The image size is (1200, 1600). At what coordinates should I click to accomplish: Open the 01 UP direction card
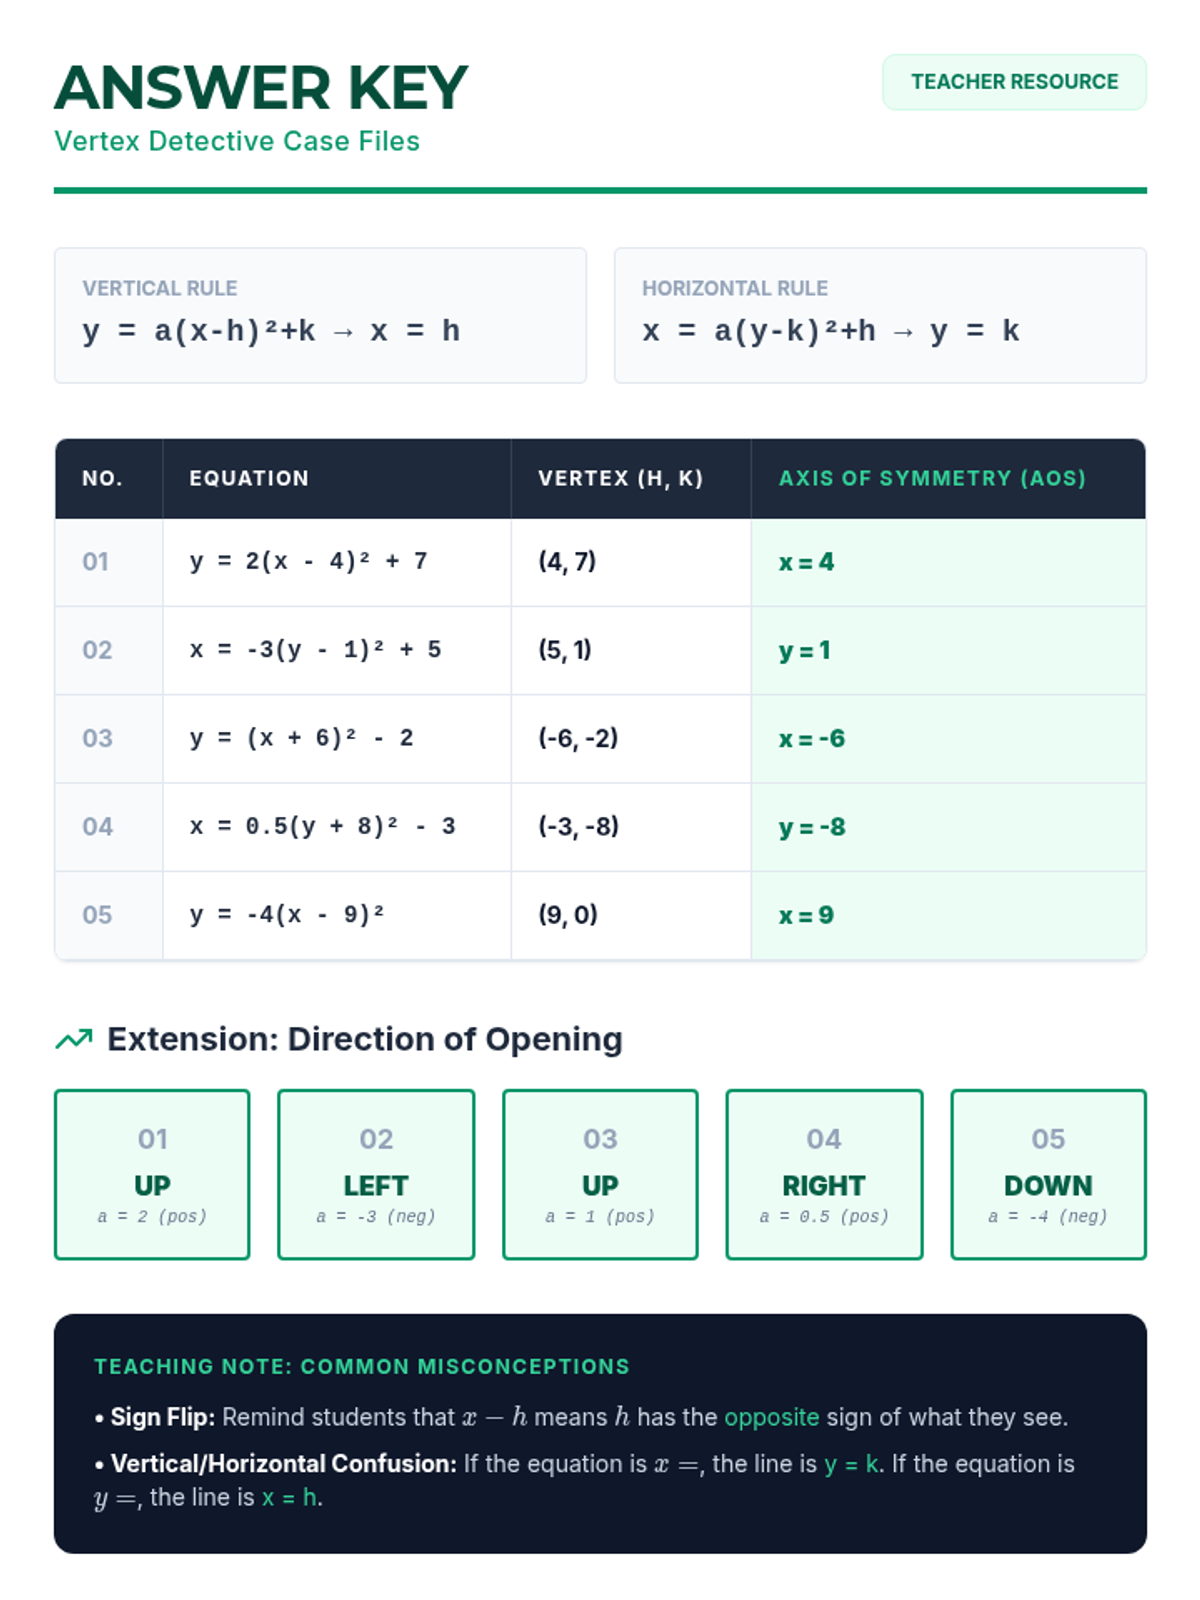coord(152,1174)
